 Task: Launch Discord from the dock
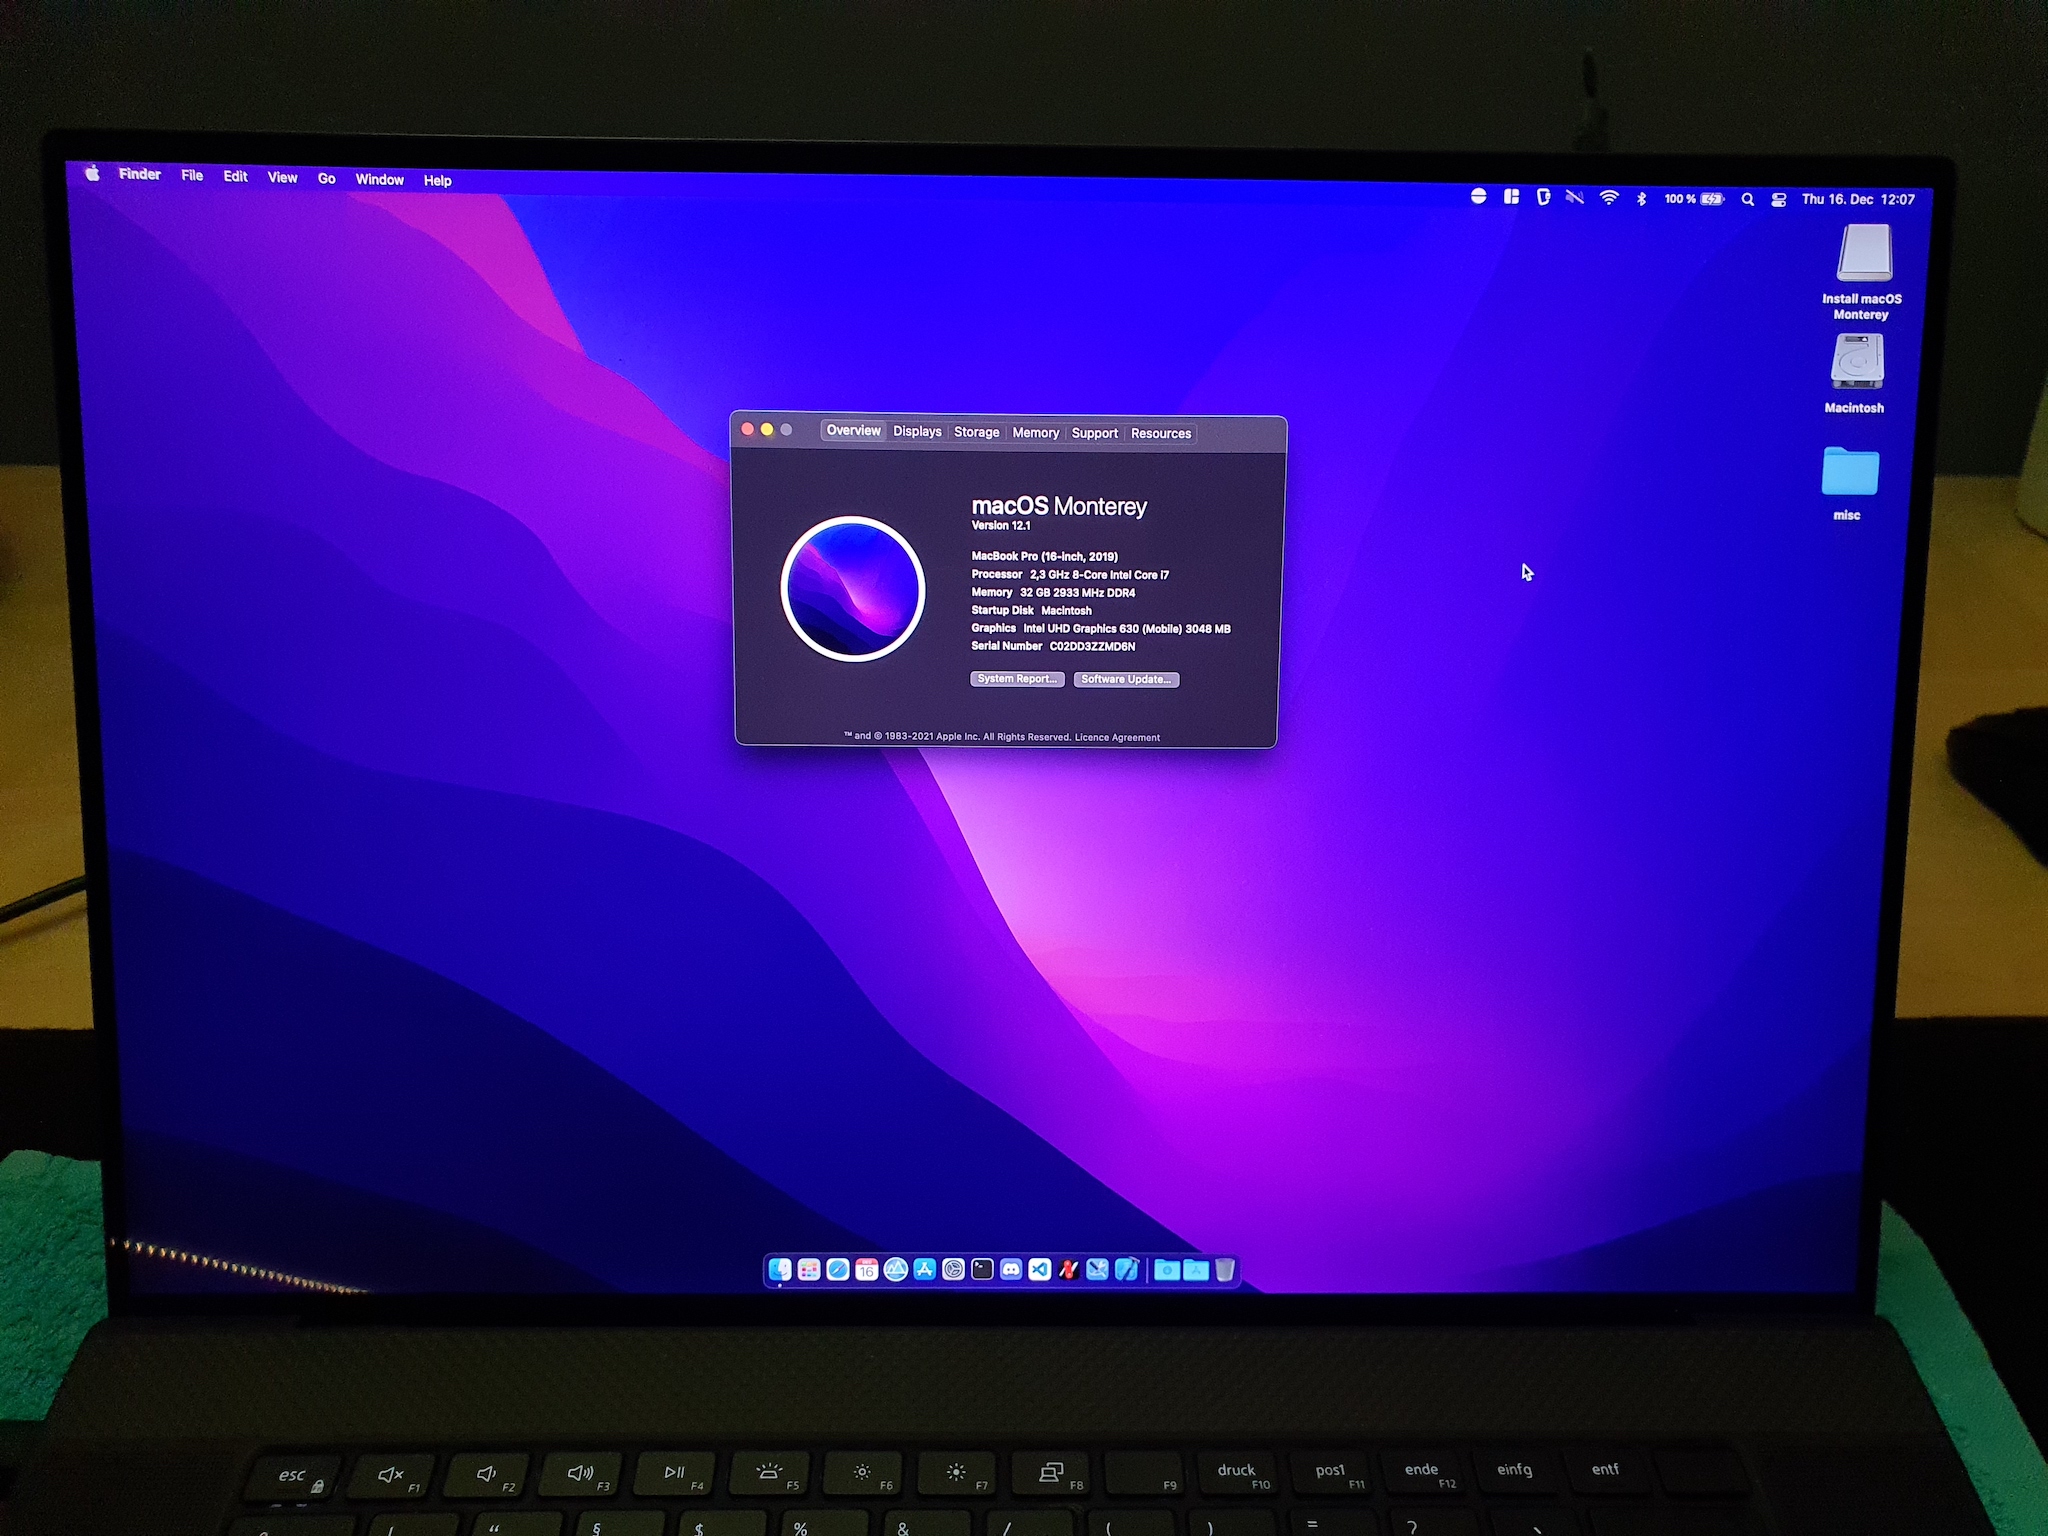point(1011,1270)
